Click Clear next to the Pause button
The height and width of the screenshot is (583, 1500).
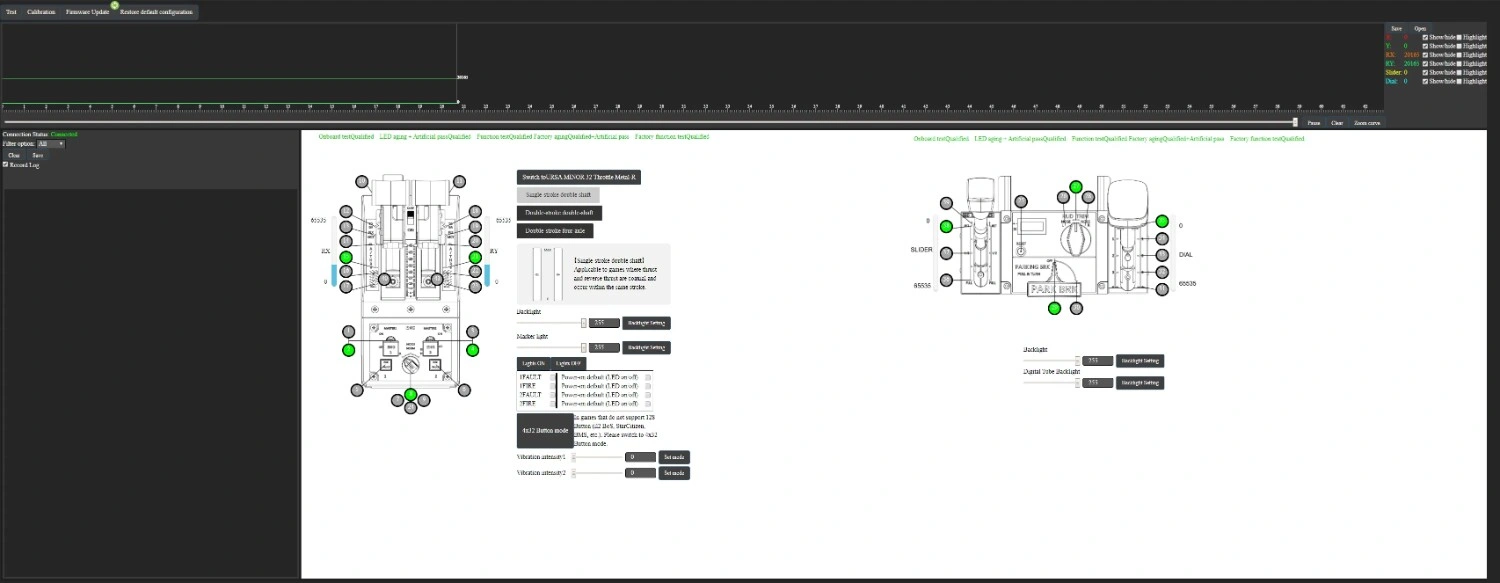tap(1337, 123)
